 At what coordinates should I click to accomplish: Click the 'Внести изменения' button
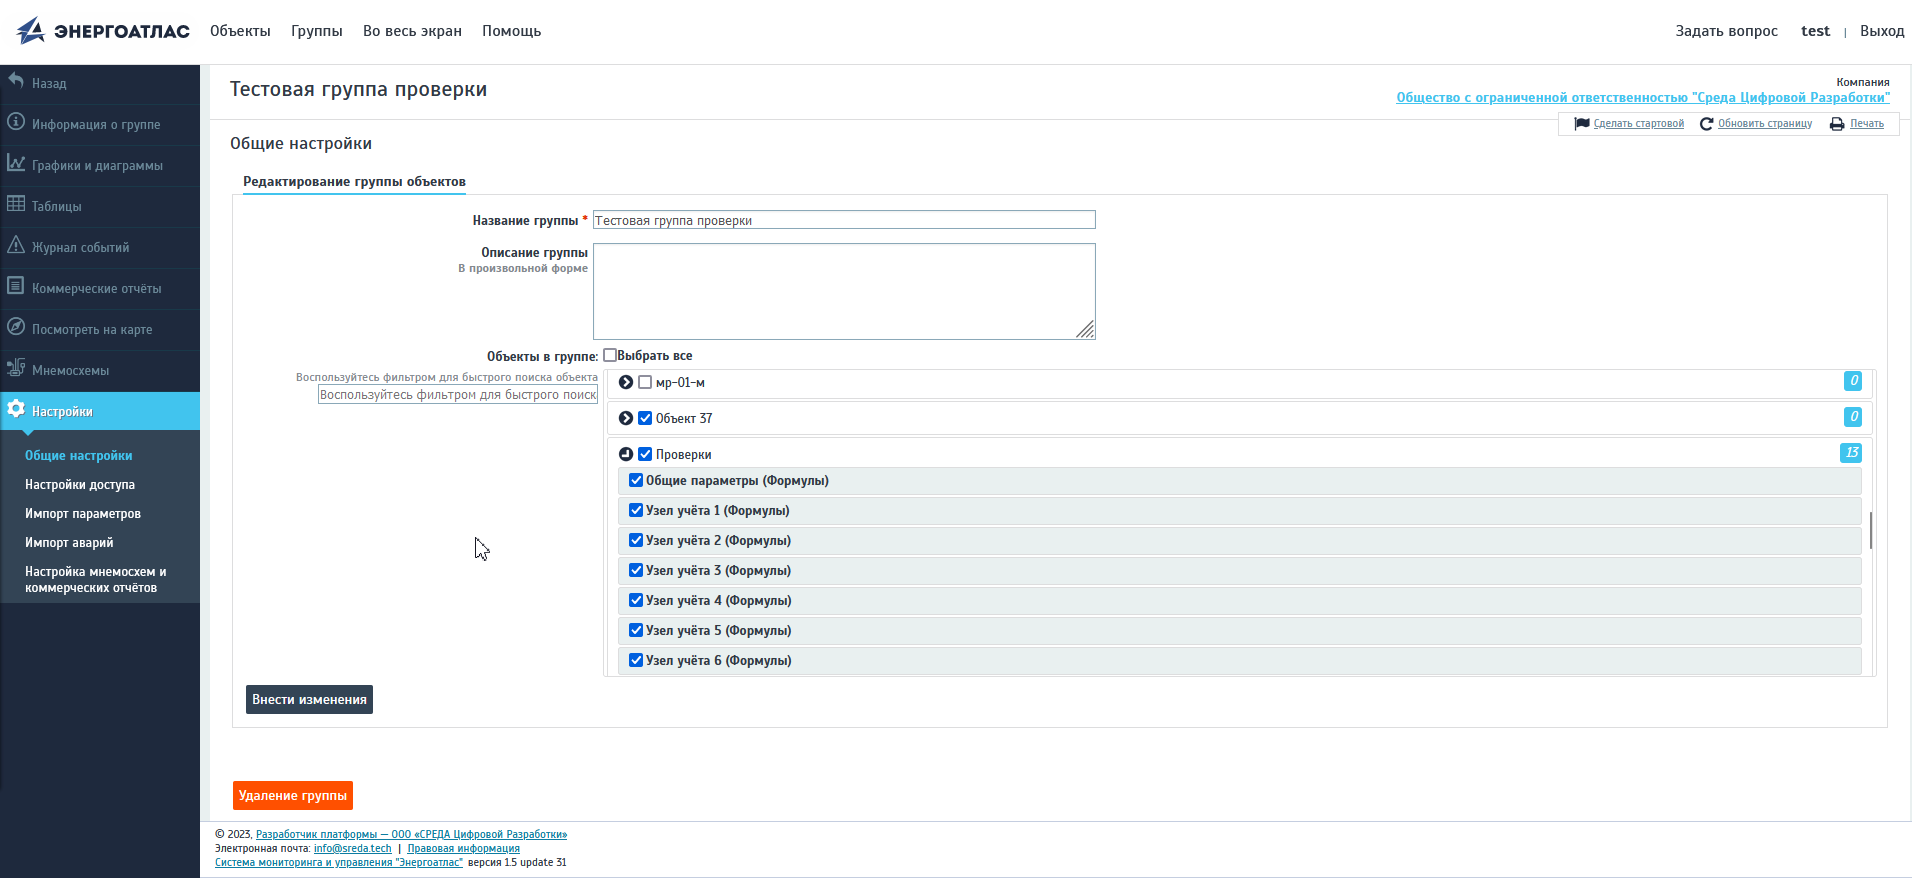pos(309,700)
